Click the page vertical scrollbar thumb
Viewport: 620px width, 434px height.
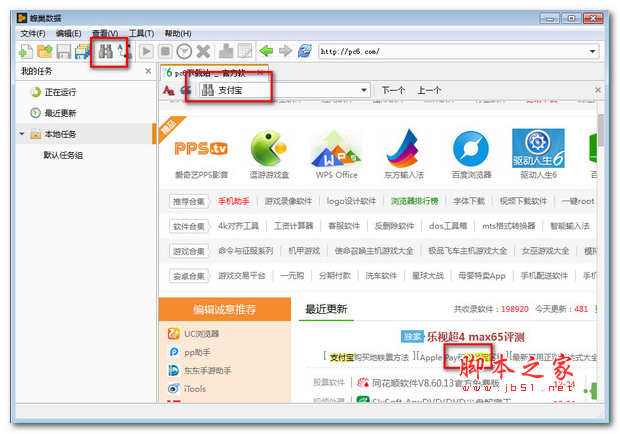point(601,130)
